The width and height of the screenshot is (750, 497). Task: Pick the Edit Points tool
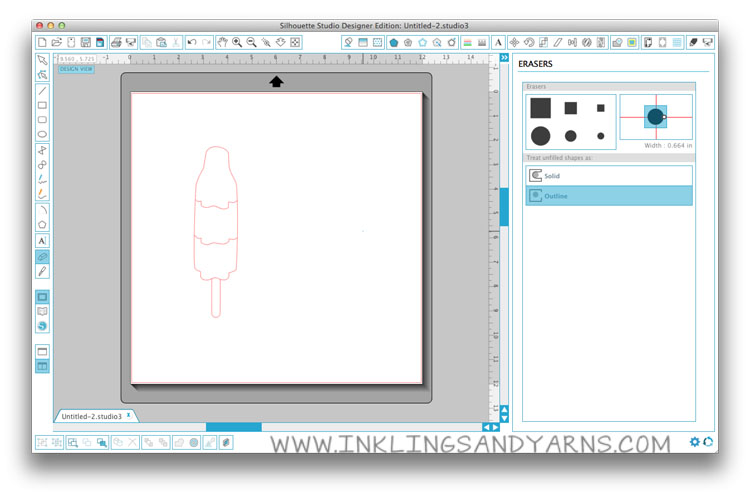(x=42, y=75)
